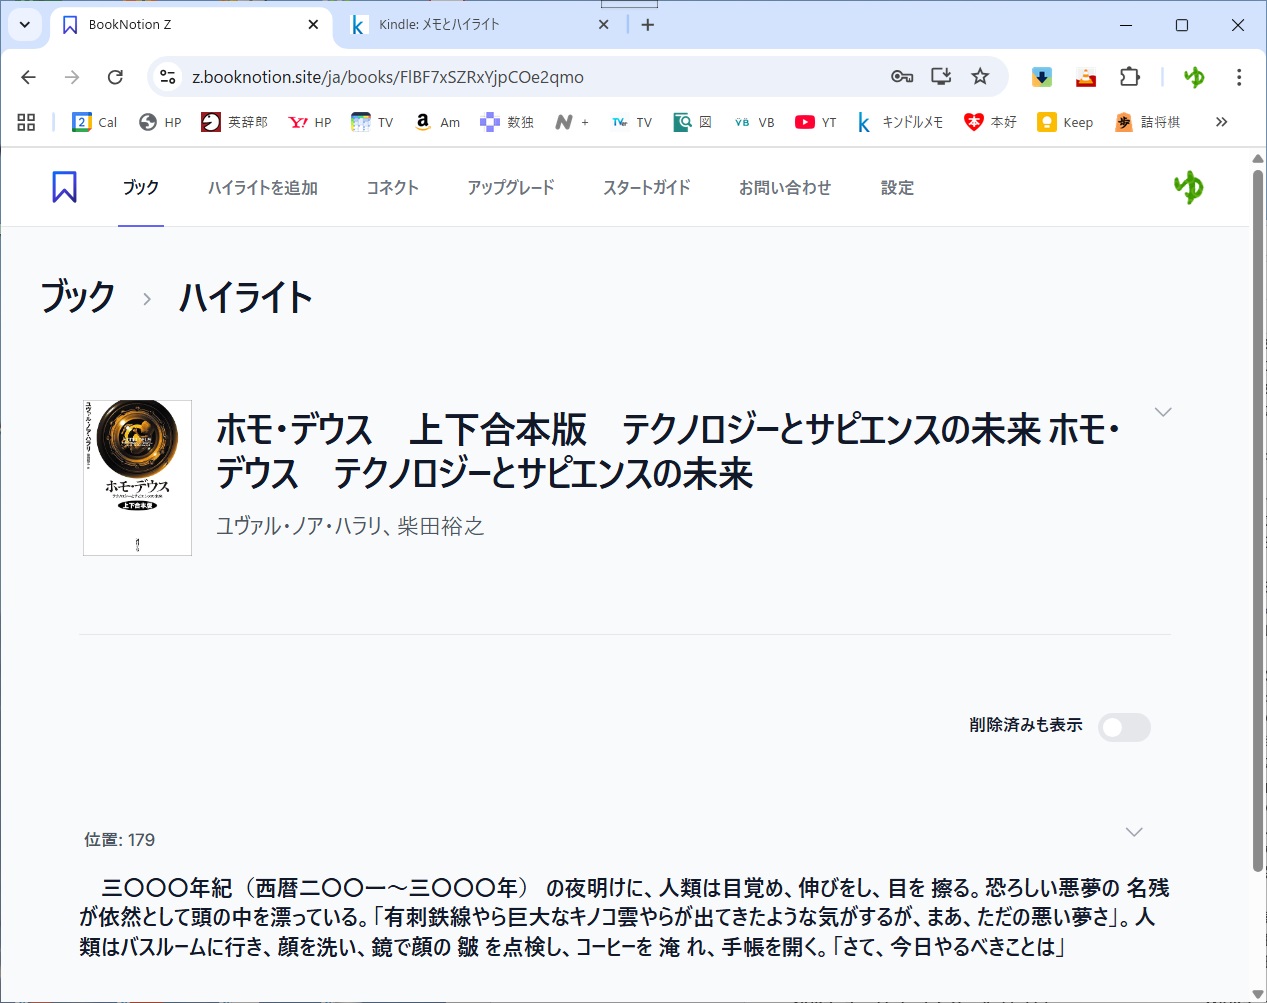Open the green user avatar icon in header
1267x1003 pixels.
click(x=1188, y=187)
